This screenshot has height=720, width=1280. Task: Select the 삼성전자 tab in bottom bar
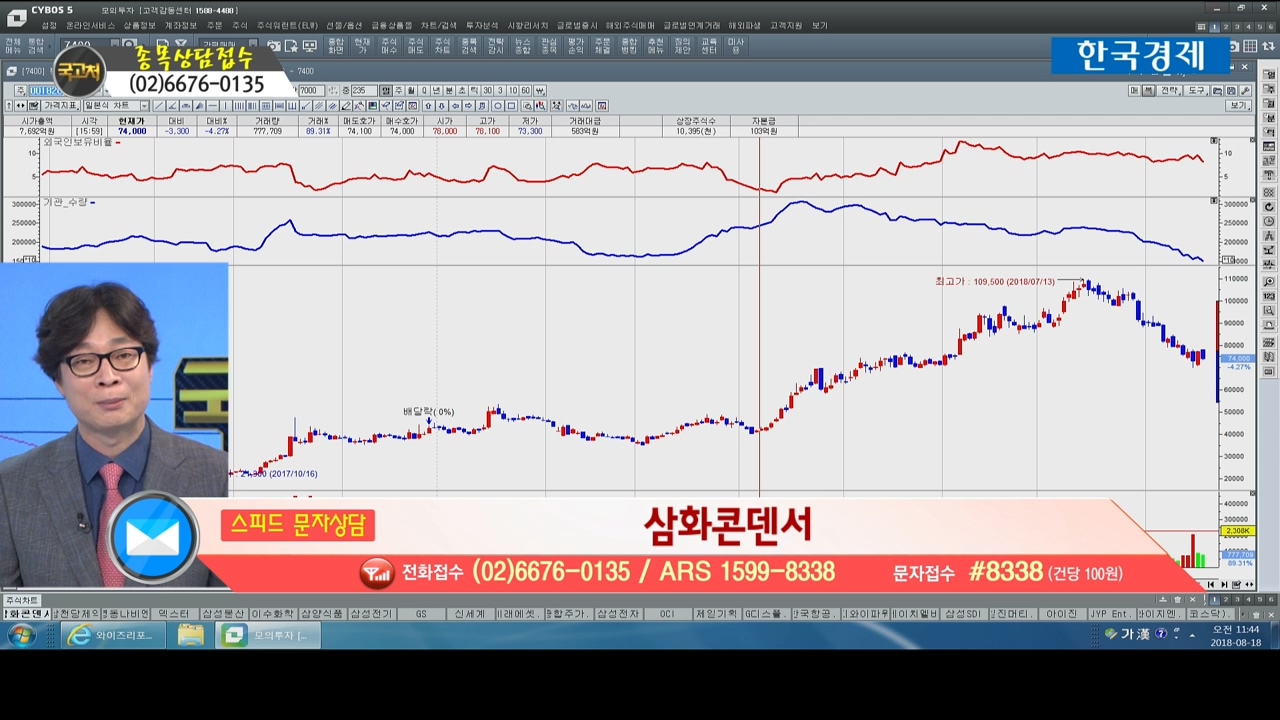point(617,614)
